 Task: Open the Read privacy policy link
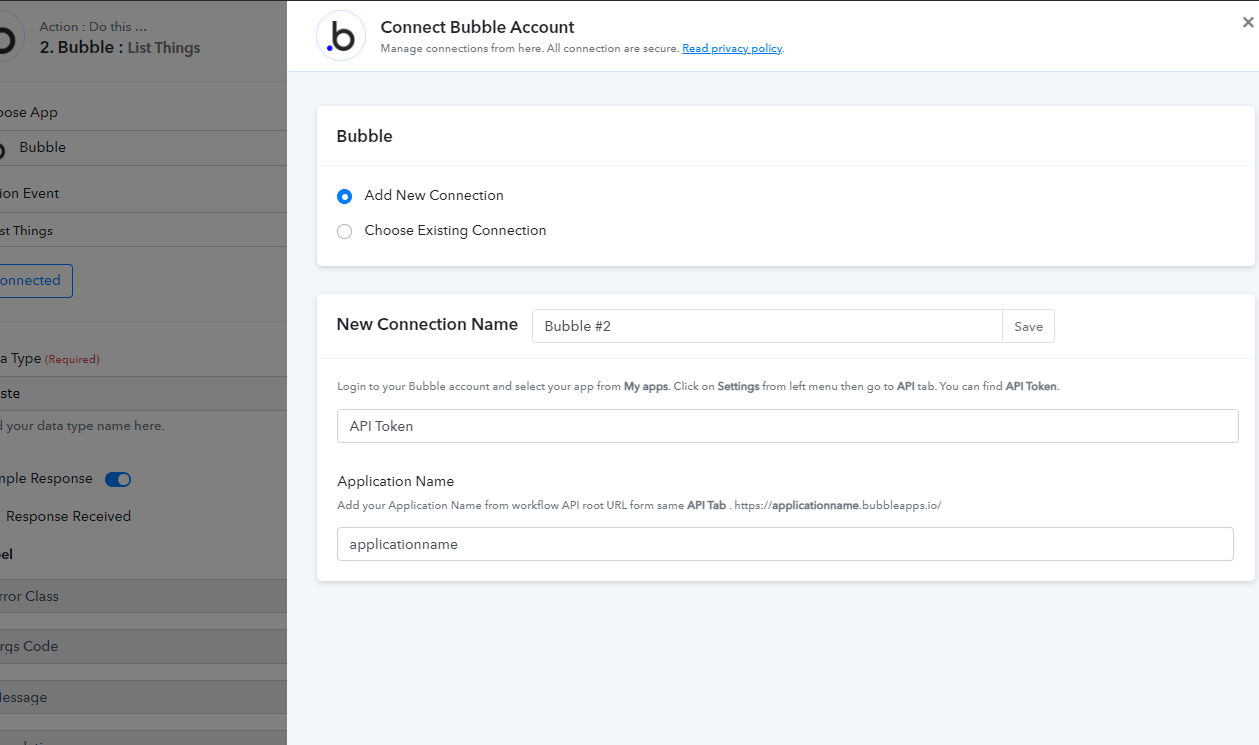point(732,48)
